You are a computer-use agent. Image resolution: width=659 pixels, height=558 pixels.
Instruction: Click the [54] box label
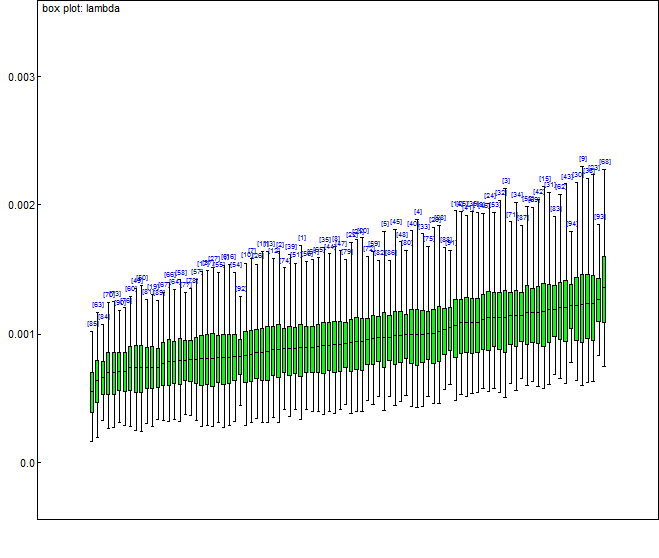(236, 265)
